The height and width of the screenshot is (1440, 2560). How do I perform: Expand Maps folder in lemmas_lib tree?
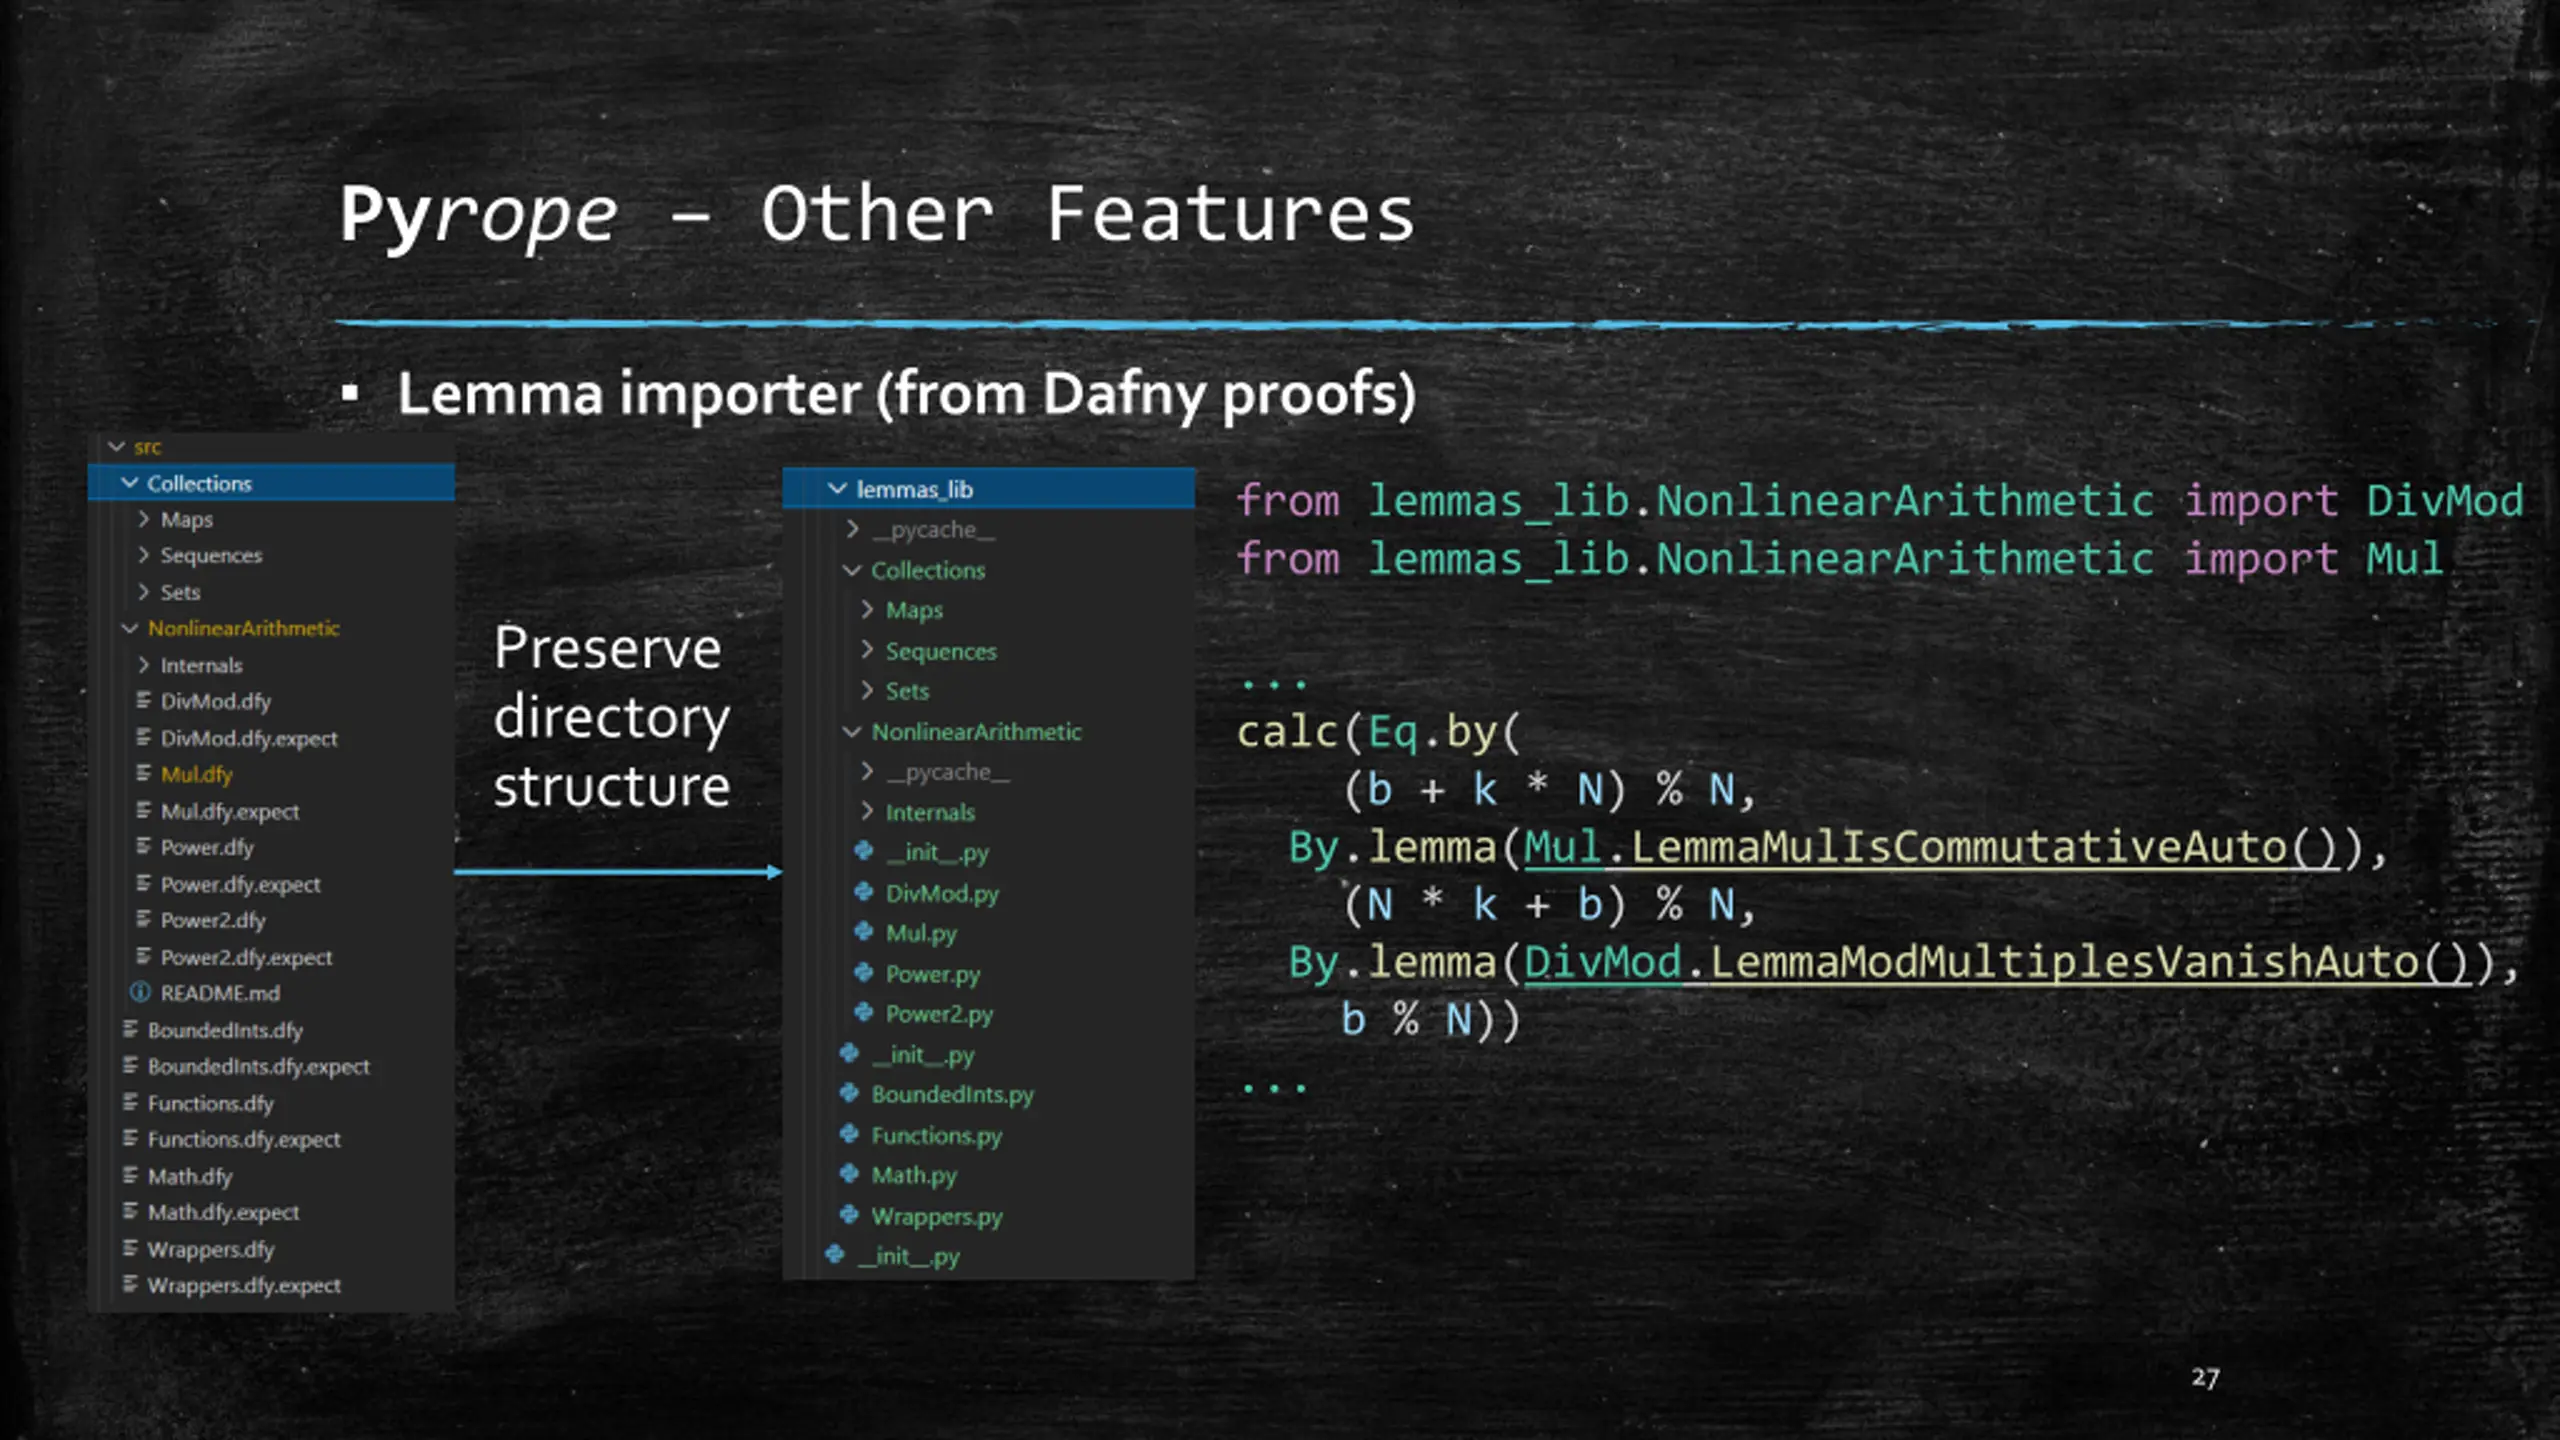(867, 609)
